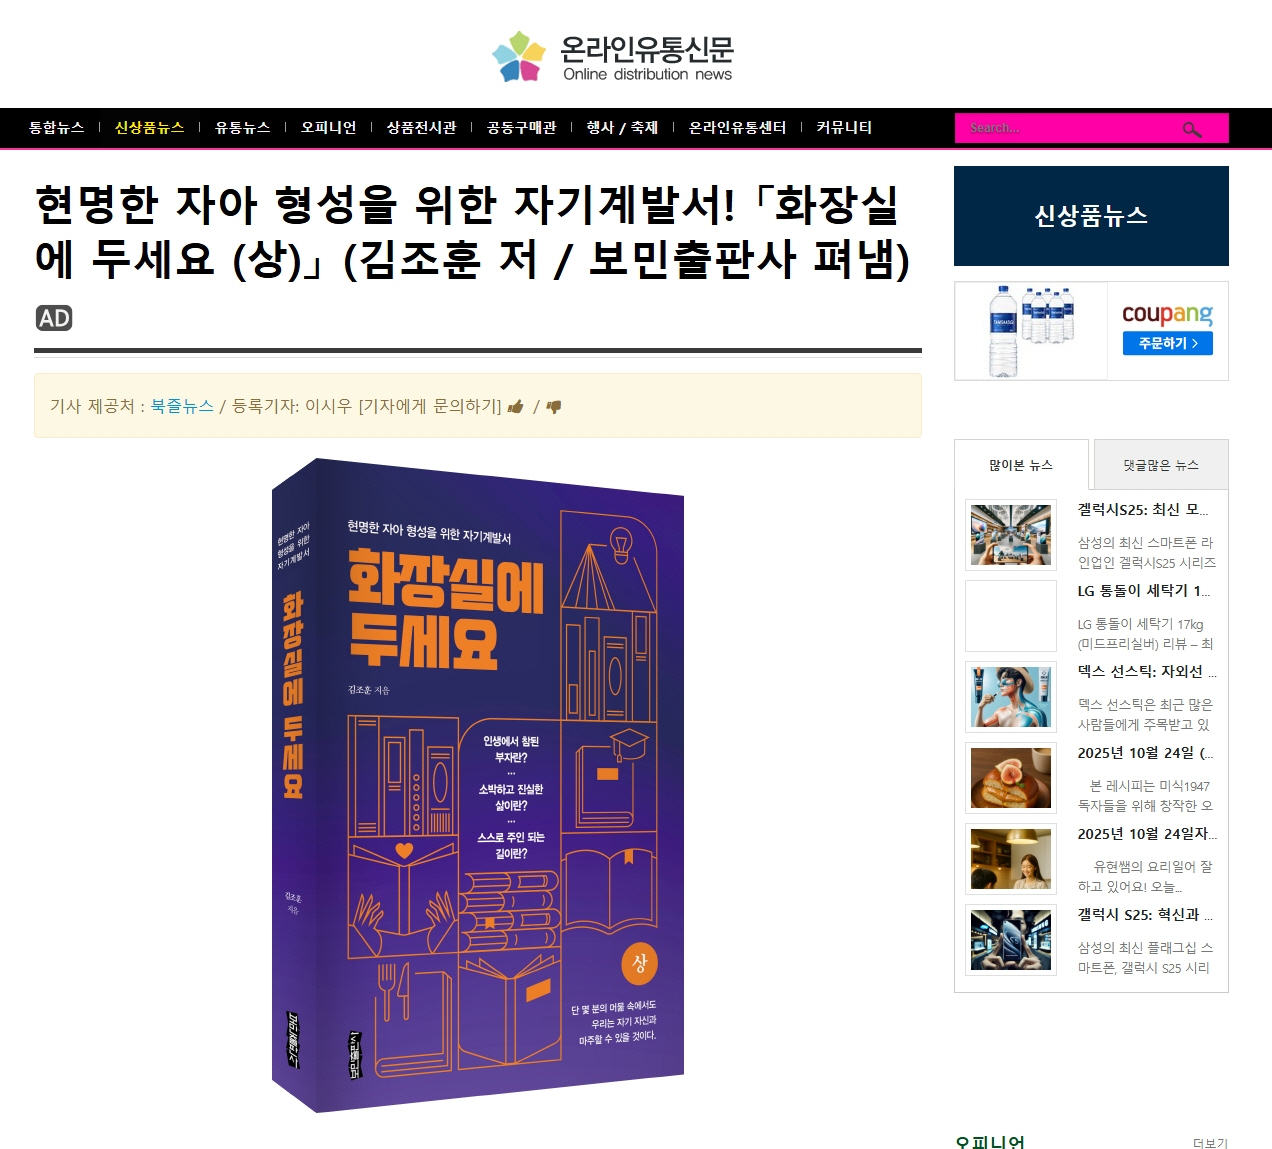Click Coupang 주문하기 button
Image resolution: width=1272 pixels, height=1149 pixels.
[x=1167, y=343]
